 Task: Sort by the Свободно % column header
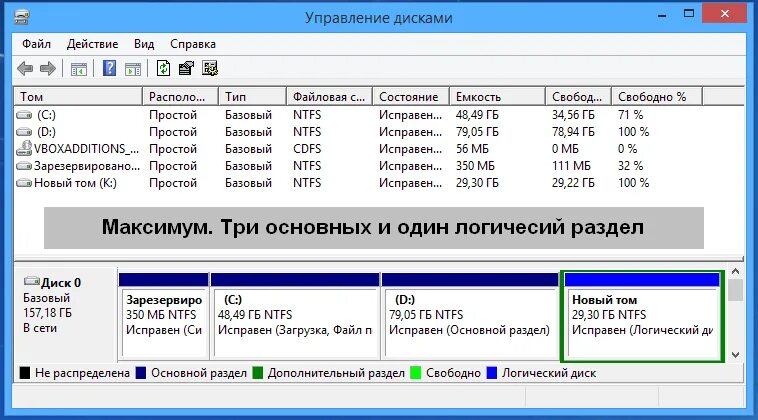(657, 97)
